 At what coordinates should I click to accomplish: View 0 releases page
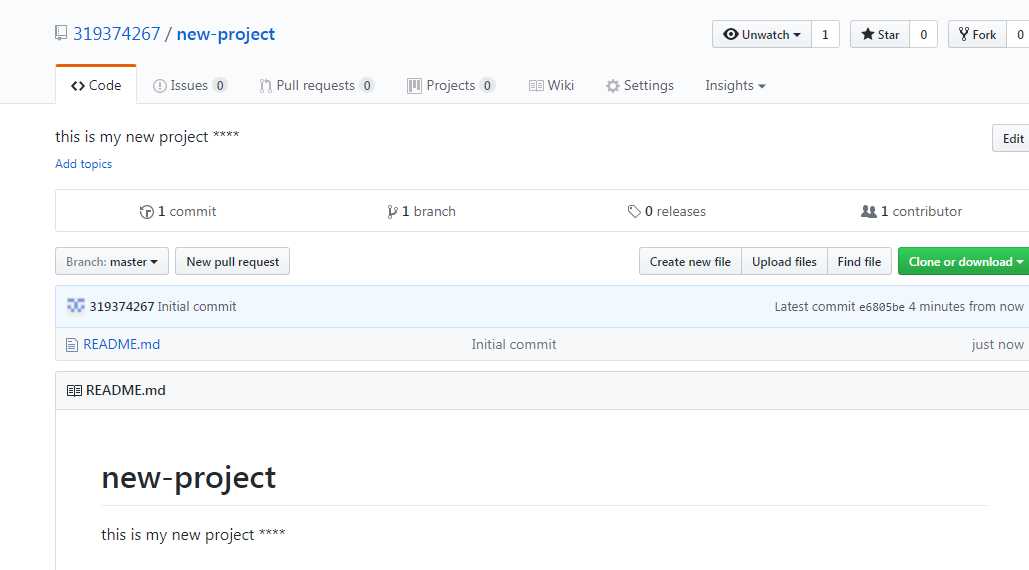[667, 211]
